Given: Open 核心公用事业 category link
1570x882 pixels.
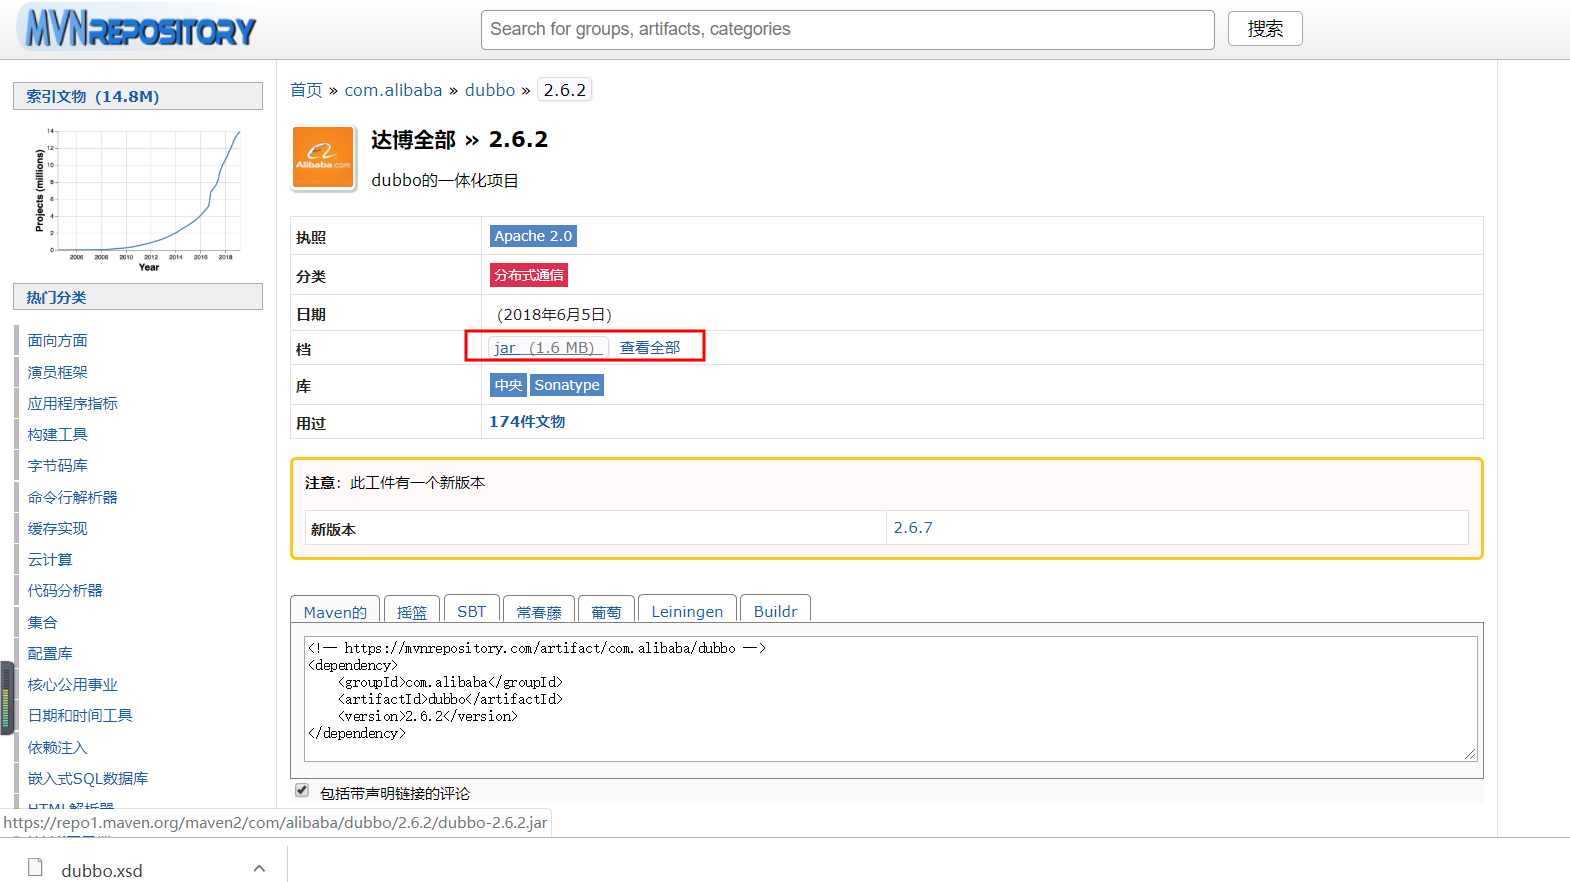Looking at the screenshot, I should pyautogui.click(x=72, y=684).
